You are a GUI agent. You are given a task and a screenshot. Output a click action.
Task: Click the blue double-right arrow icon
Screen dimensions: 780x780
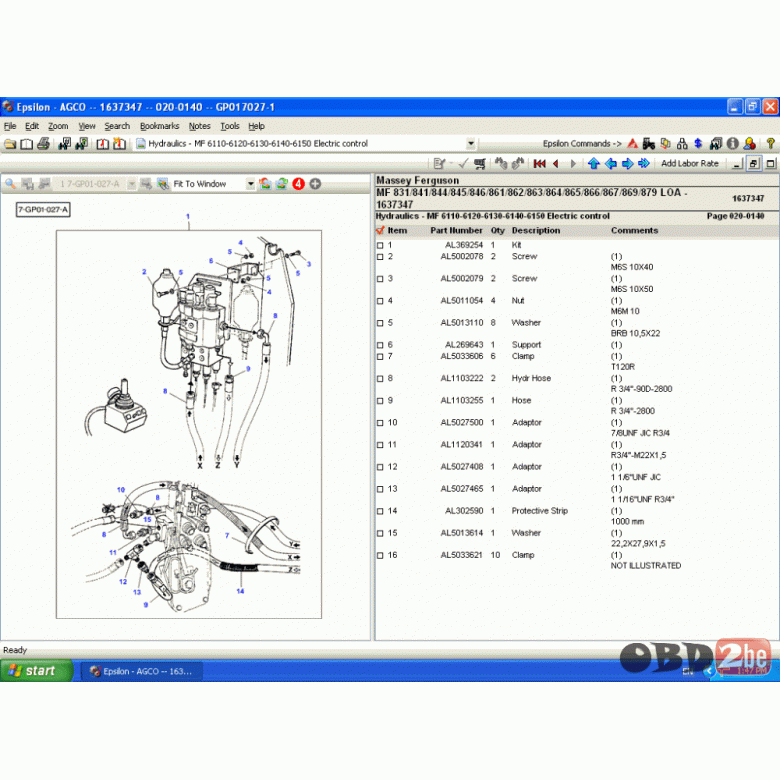pyautogui.click(x=644, y=164)
